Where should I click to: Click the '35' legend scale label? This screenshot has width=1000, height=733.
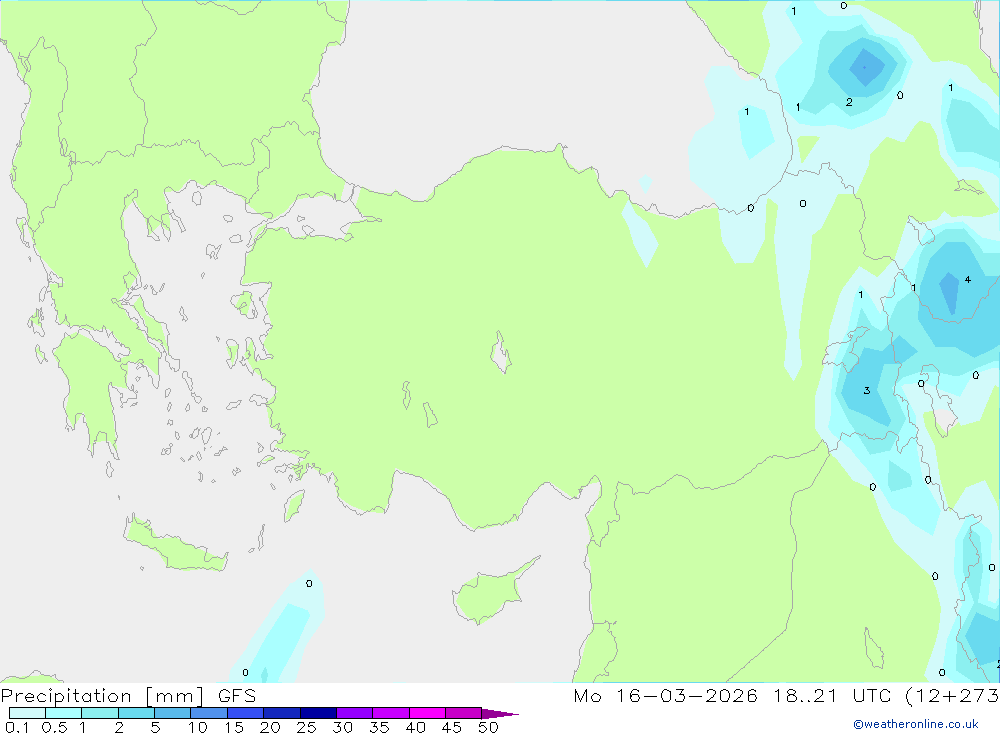(x=379, y=727)
